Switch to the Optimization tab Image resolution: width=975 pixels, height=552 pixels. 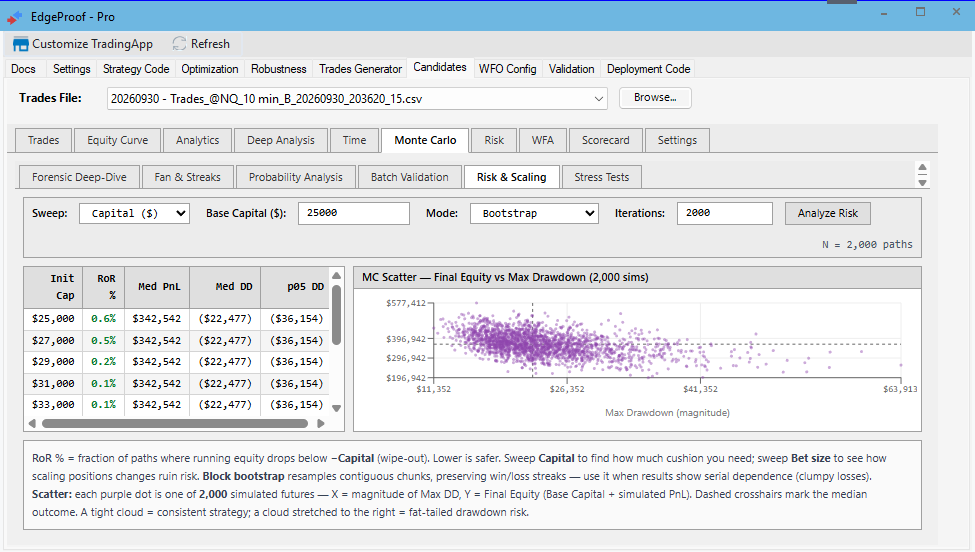pyautogui.click(x=210, y=69)
